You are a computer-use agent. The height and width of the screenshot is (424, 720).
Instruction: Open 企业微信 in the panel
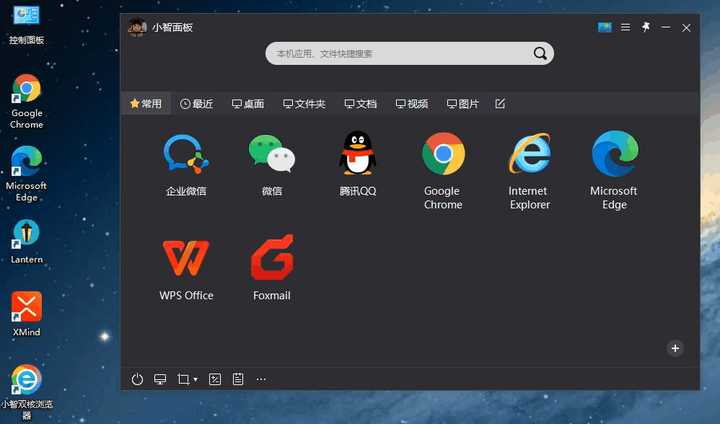click(186, 164)
